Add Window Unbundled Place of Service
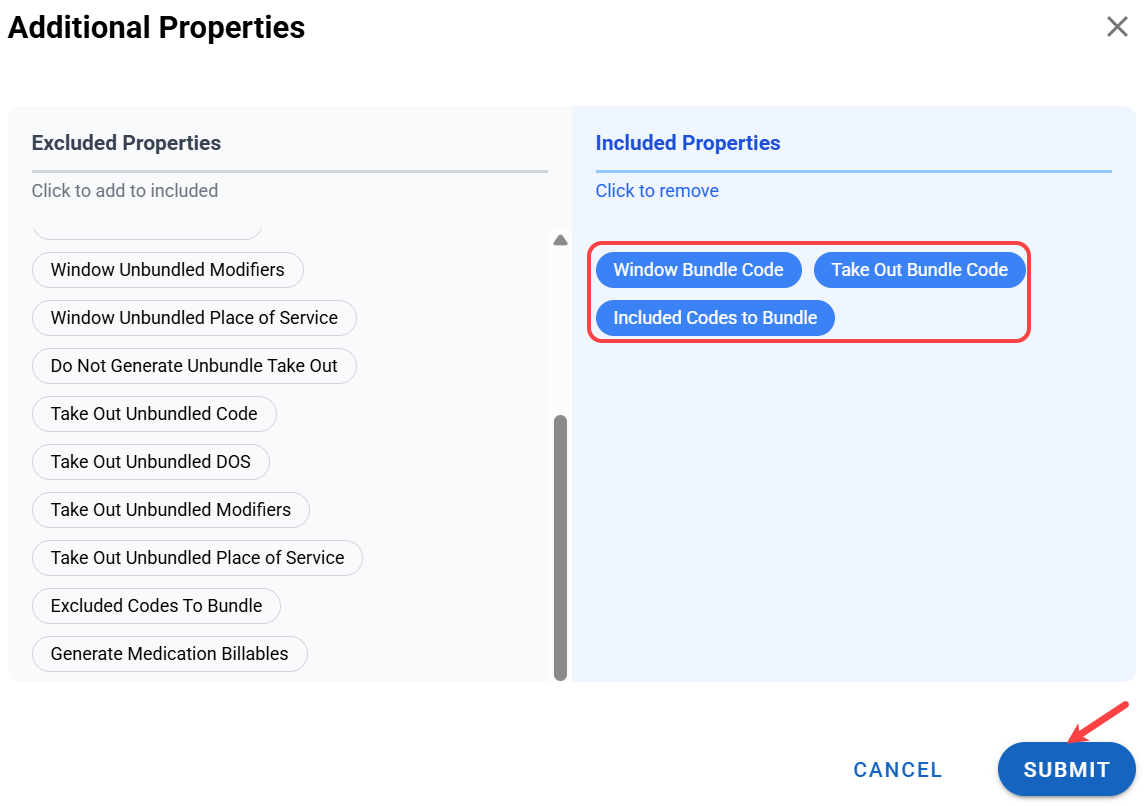Screen dimensions: 1144x806 point(194,318)
